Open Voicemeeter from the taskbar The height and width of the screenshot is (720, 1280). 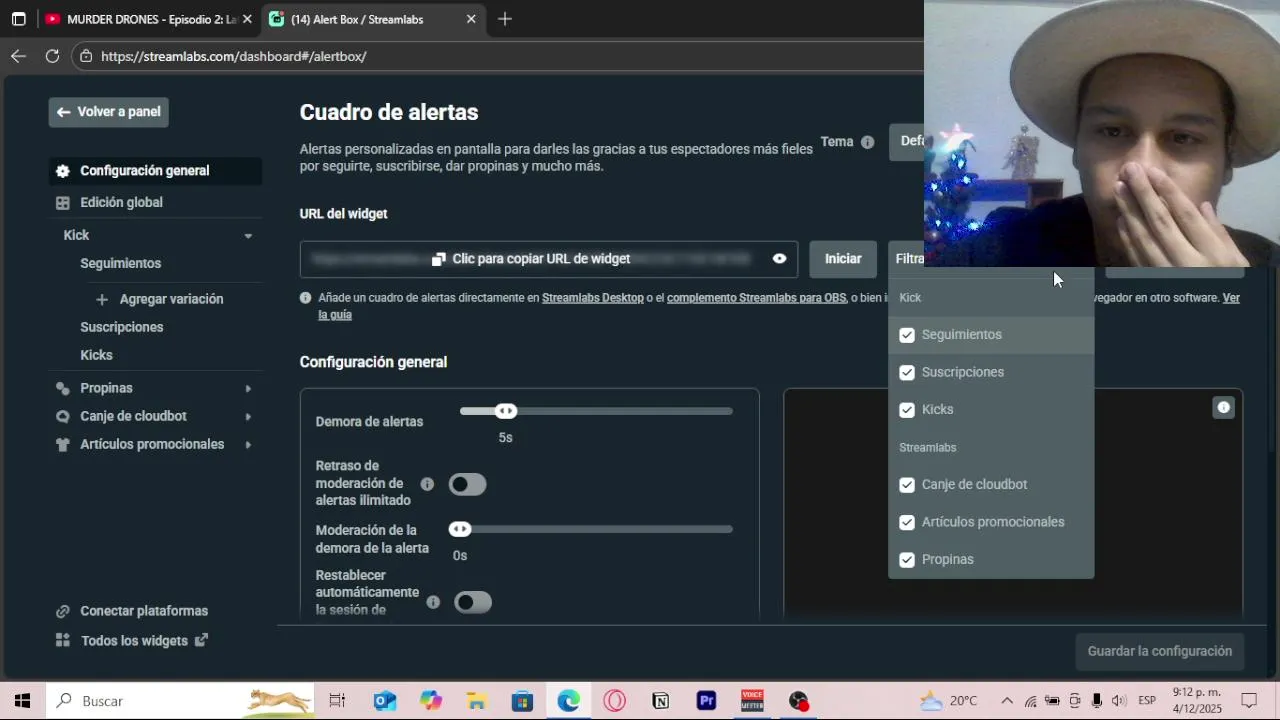[752, 701]
